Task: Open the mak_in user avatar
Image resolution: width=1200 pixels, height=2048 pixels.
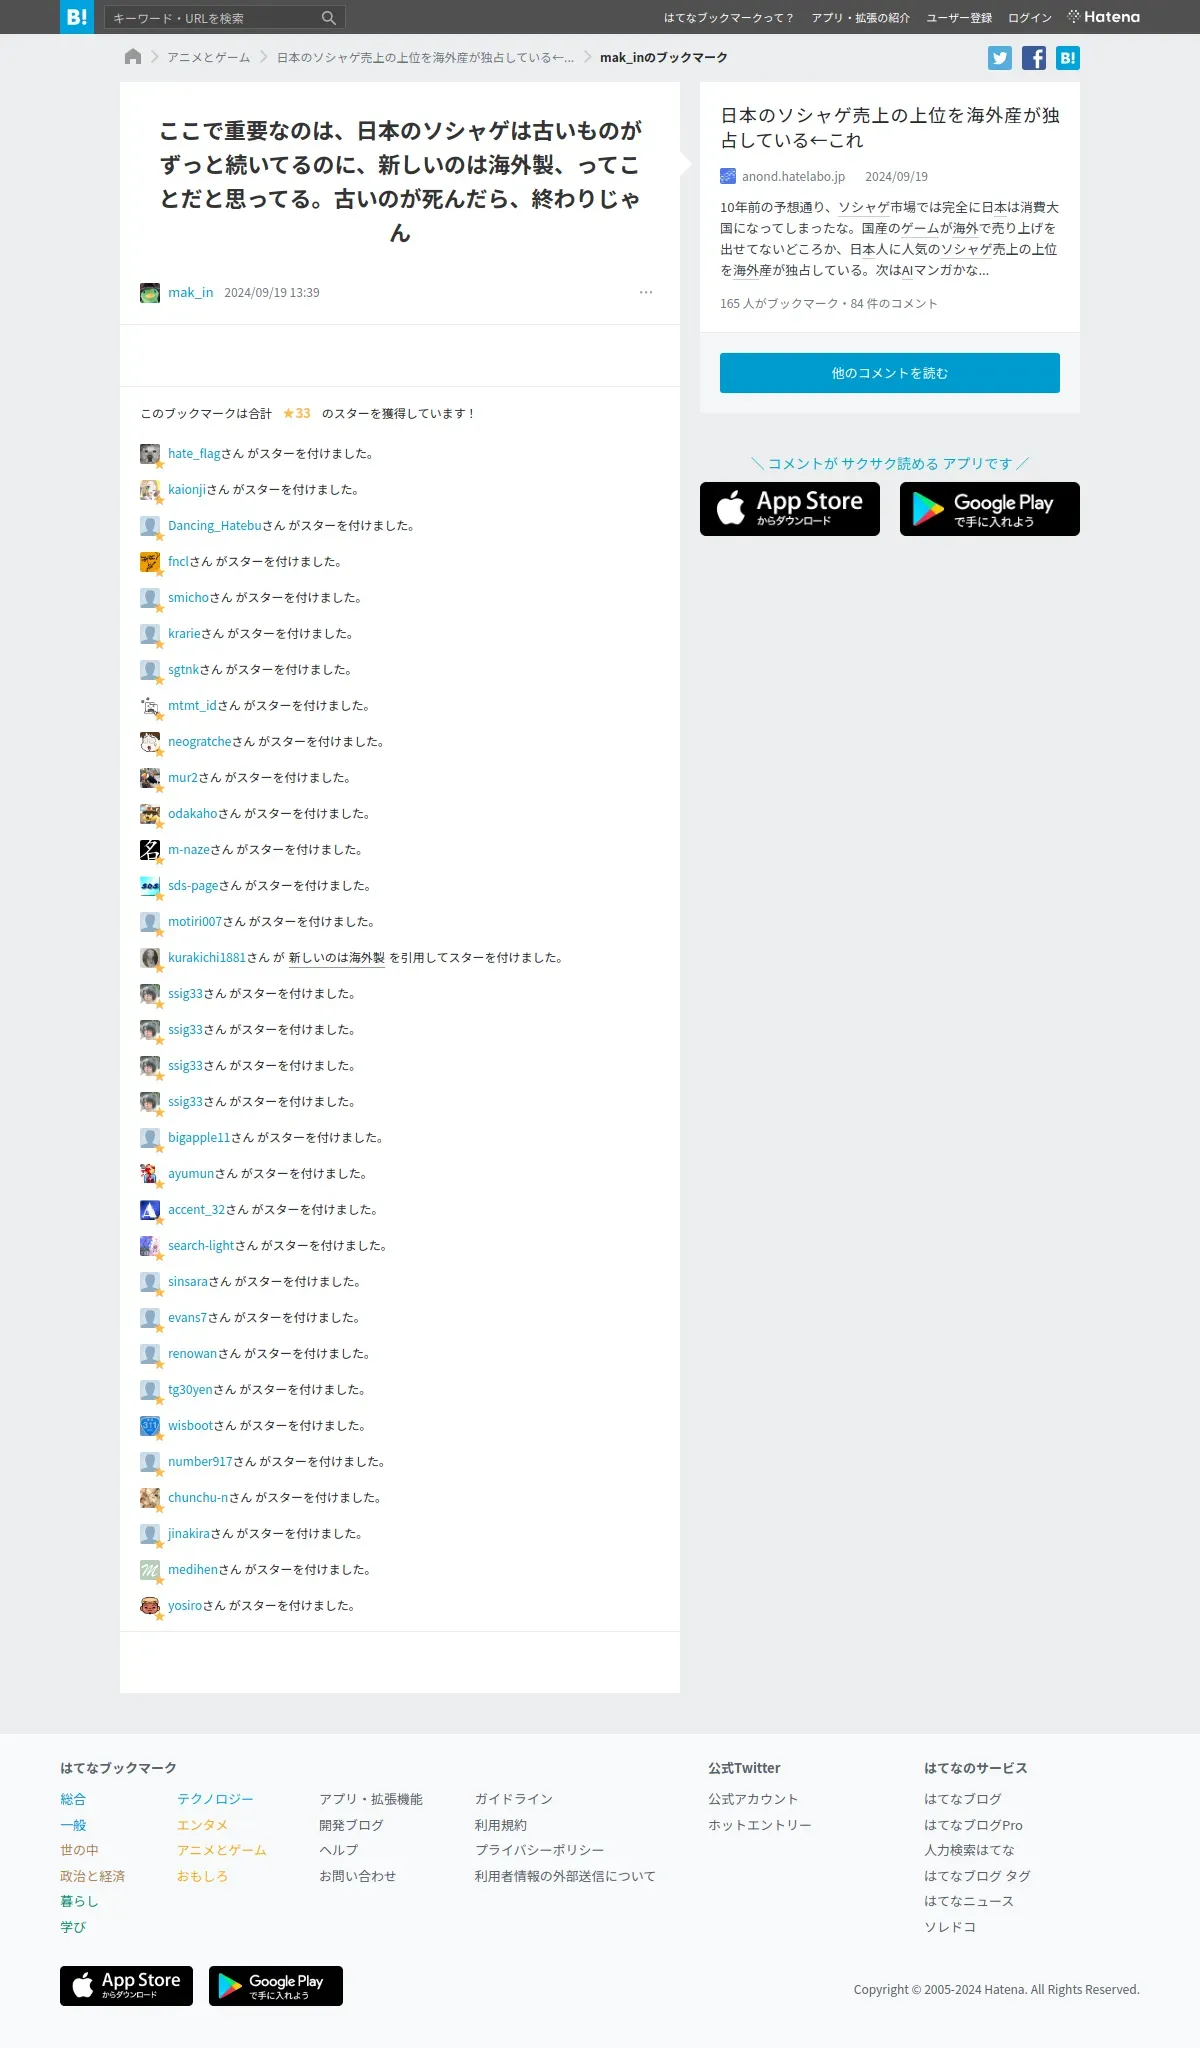Action: click(x=150, y=293)
